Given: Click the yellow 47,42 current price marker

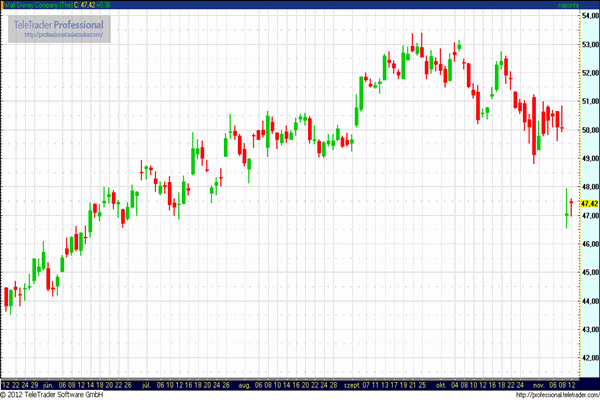Looking at the screenshot, I should click(590, 204).
